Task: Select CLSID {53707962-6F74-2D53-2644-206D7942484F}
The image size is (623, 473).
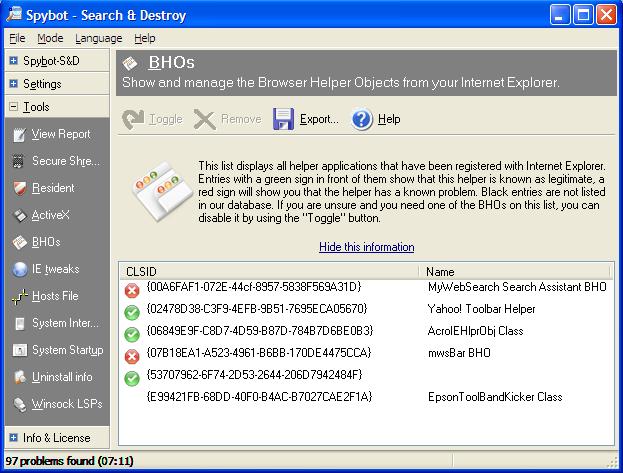Action: pos(255,375)
